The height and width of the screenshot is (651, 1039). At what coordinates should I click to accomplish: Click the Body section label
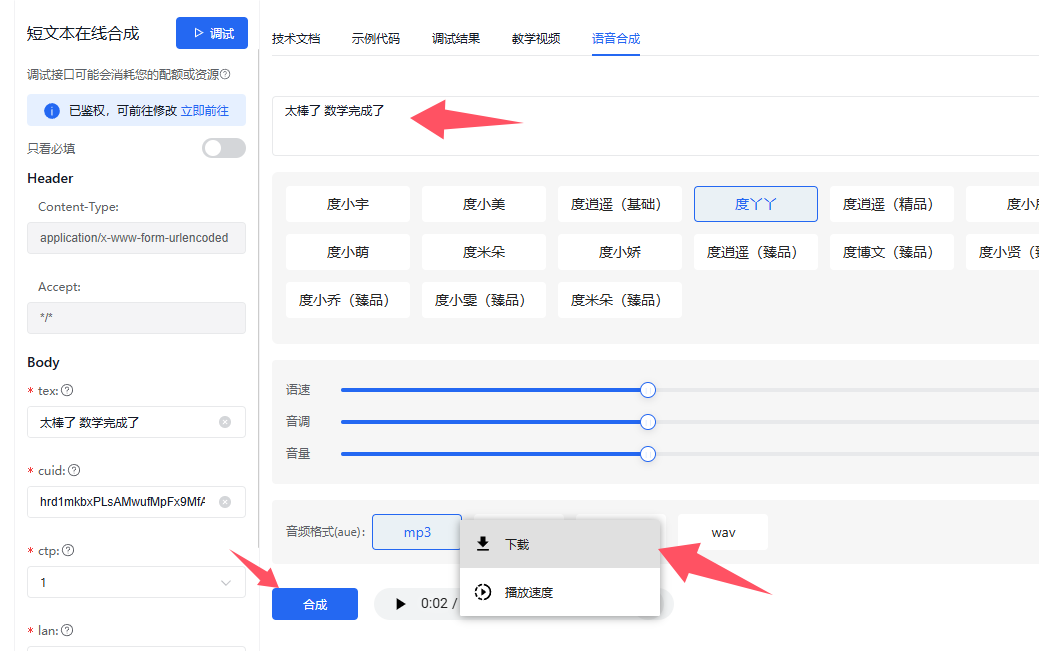point(43,362)
